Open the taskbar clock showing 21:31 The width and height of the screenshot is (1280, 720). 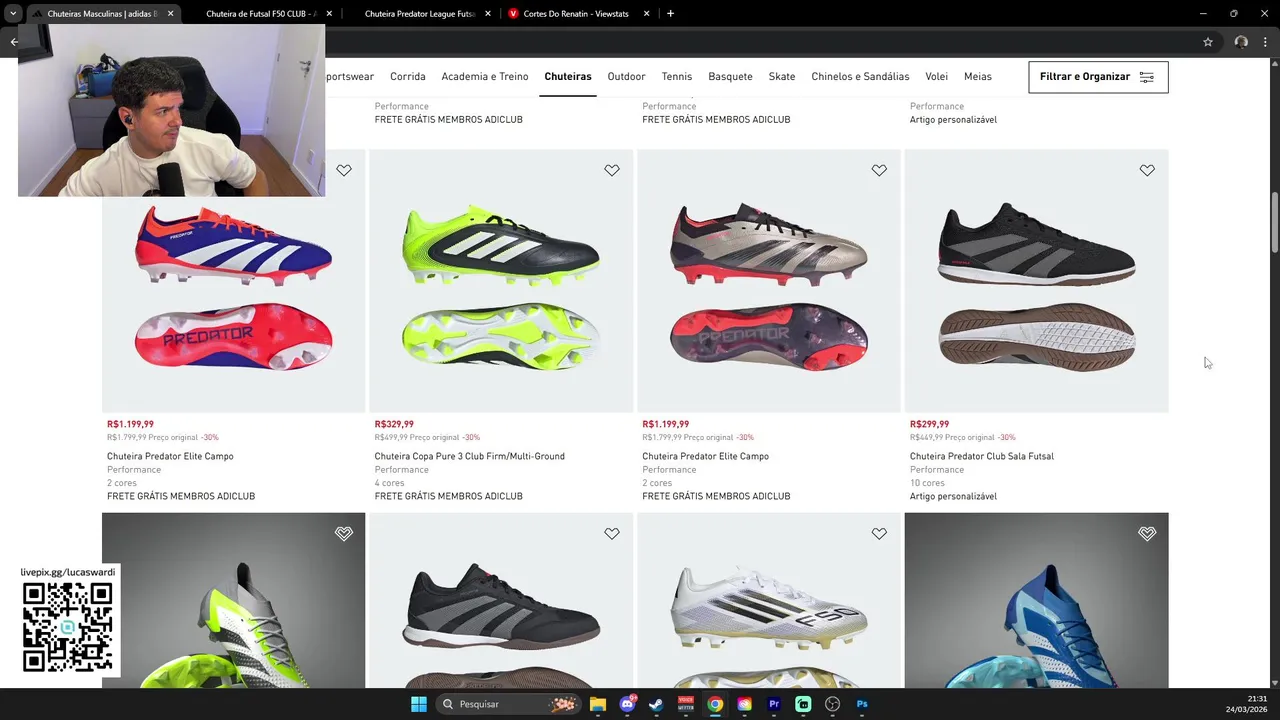click(1248, 704)
